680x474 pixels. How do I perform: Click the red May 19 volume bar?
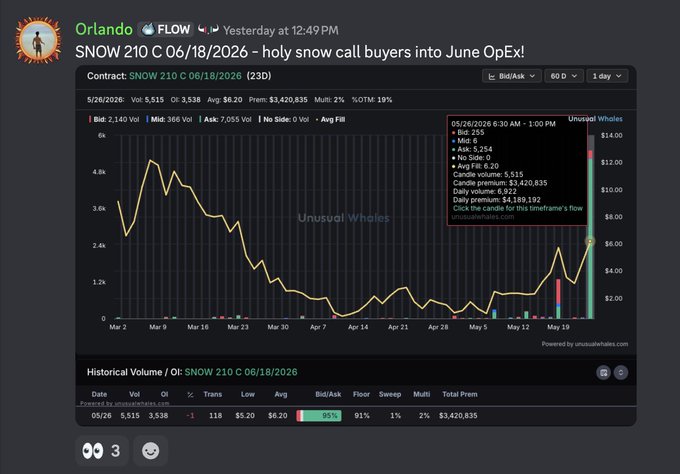(558, 291)
